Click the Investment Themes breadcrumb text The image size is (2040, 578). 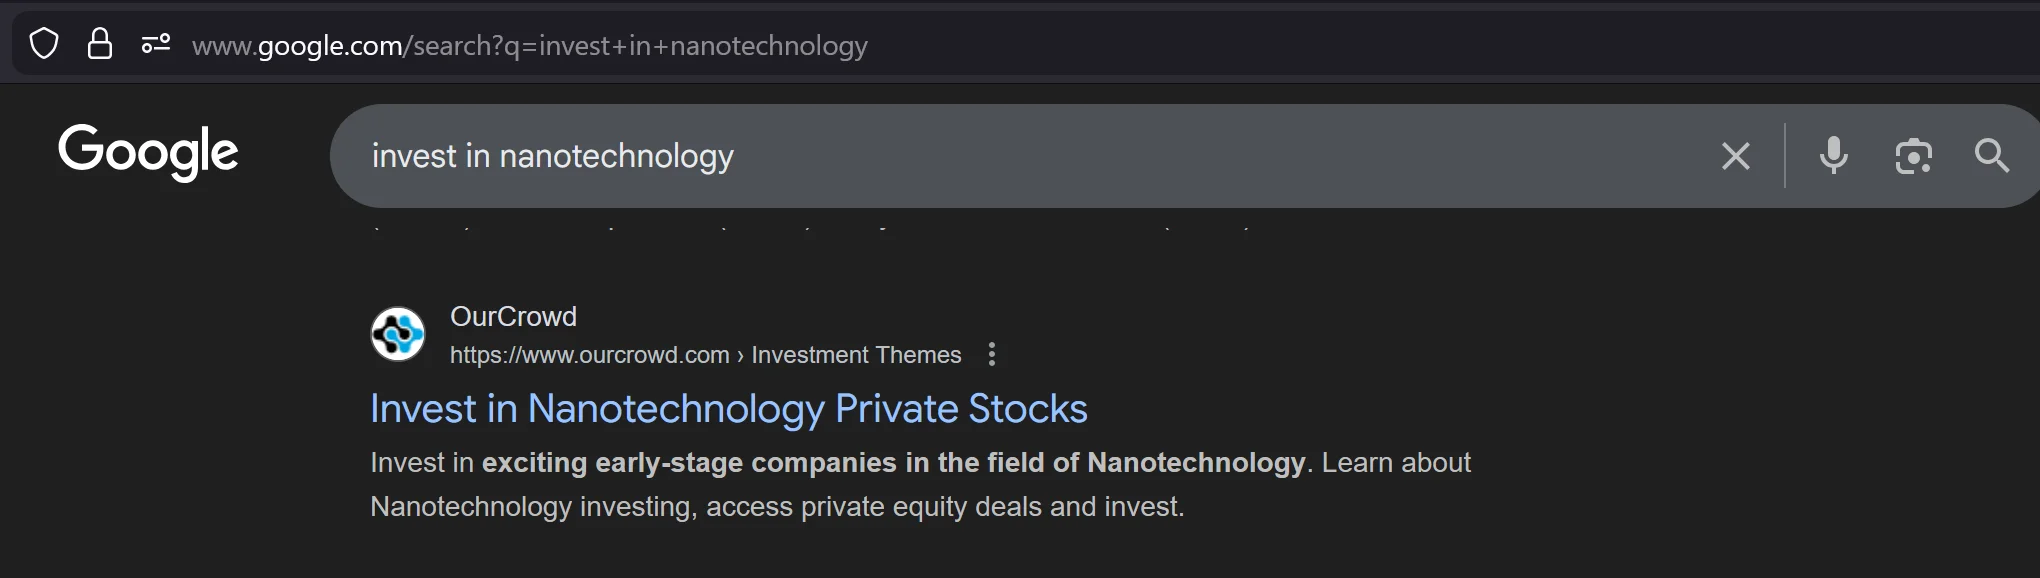point(855,355)
